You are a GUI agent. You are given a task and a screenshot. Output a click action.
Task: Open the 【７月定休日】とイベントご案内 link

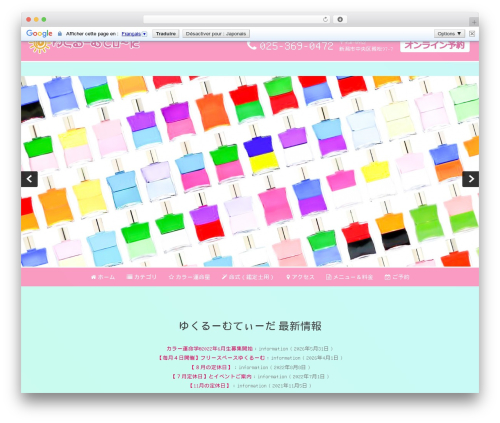211,376
